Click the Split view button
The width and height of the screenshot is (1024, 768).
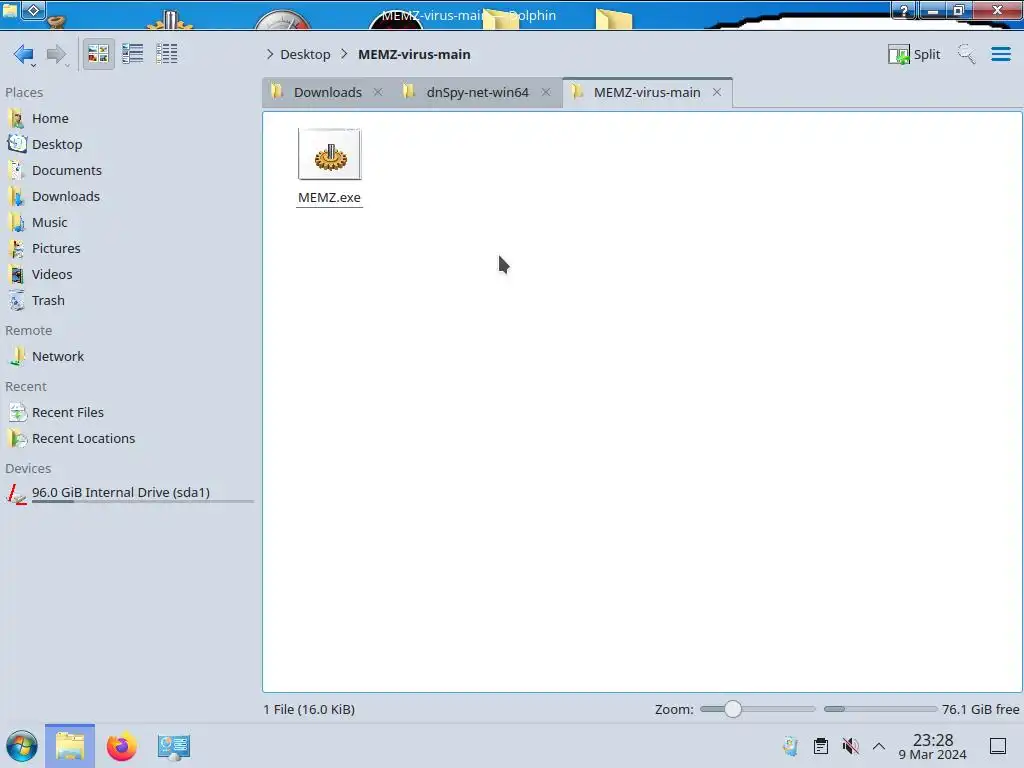point(914,54)
